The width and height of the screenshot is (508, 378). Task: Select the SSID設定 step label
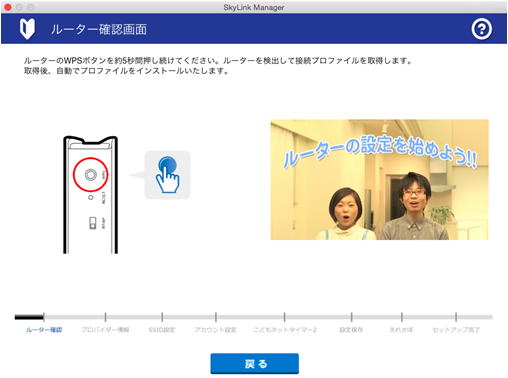[x=162, y=330]
